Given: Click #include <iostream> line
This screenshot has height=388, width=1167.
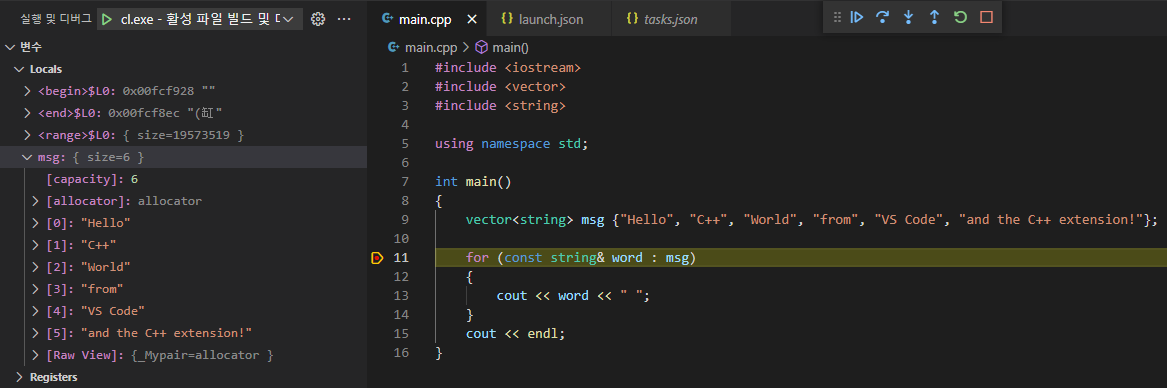Looking at the screenshot, I should 508,68.
